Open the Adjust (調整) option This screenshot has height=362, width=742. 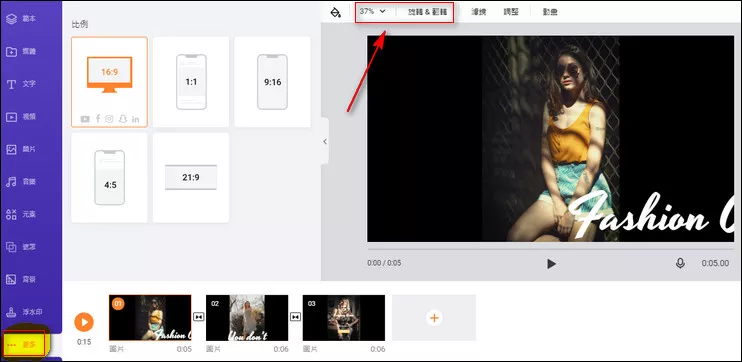pyautogui.click(x=511, y=12)
